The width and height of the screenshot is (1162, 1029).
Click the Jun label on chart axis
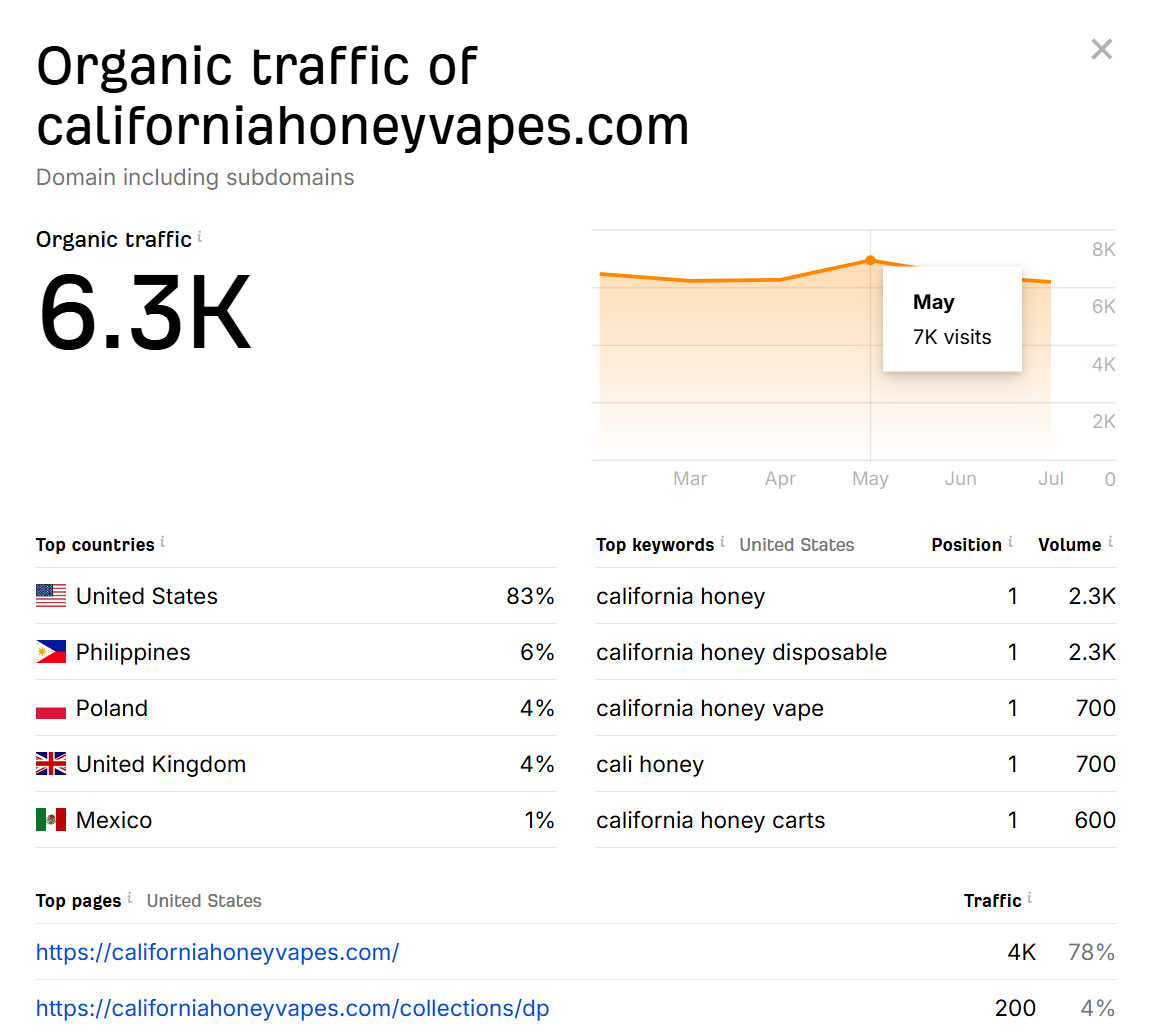[x=960, y=479]
